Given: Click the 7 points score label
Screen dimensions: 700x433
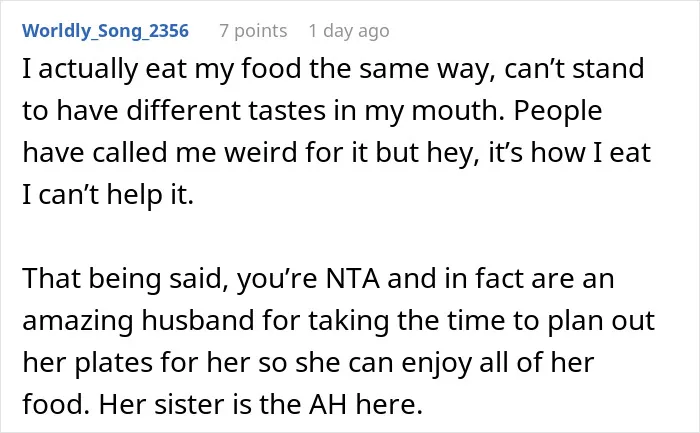Looking at the screenshot, I should coord(253,31).
